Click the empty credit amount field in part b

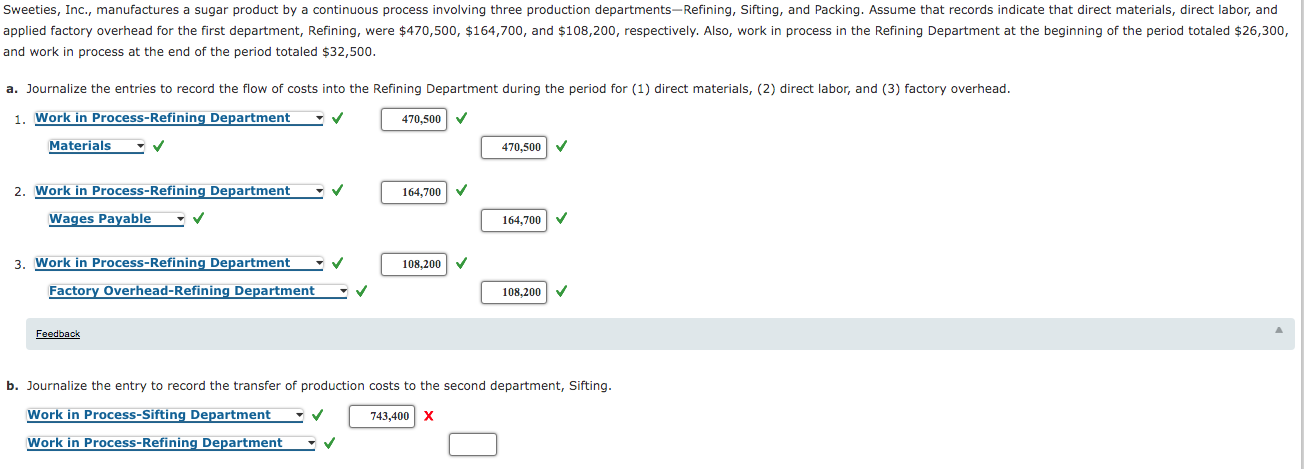coord(473,444)
